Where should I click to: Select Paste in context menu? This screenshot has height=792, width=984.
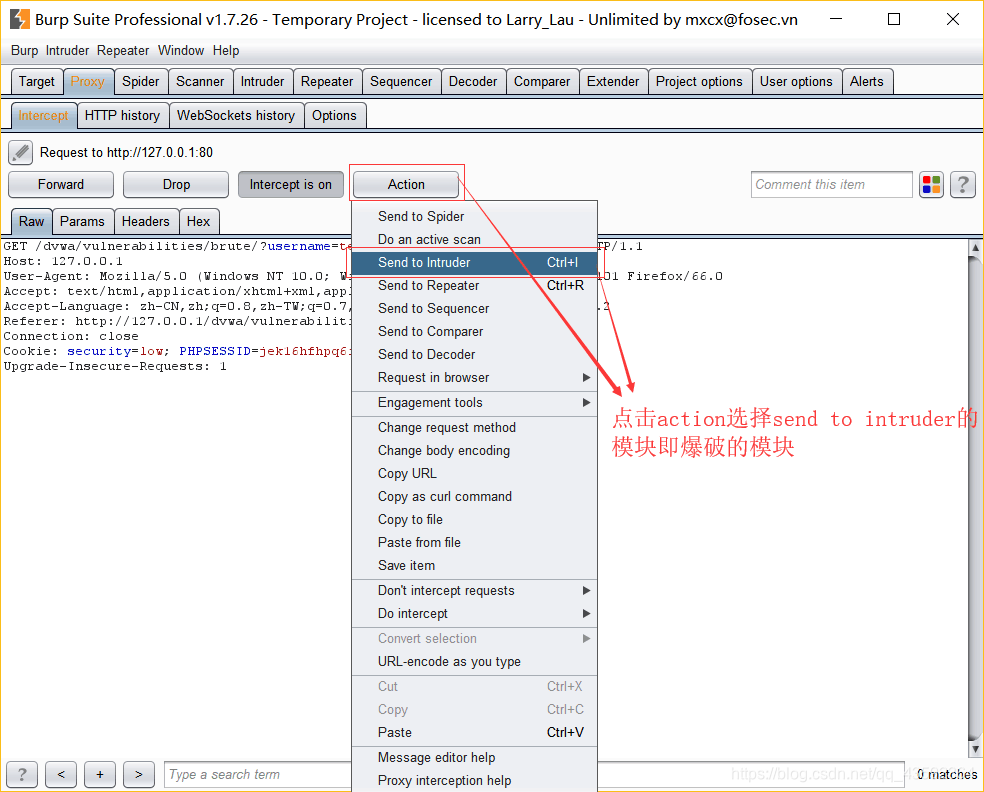click(474, 732)
